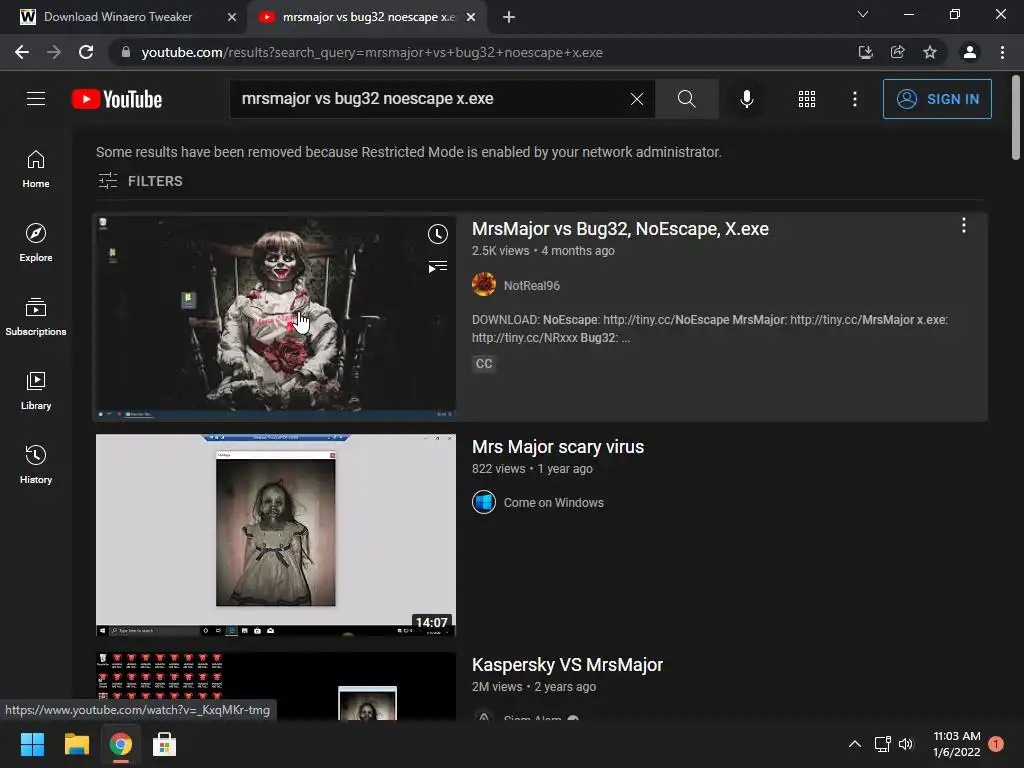Click Chrome icon in taskbar
The height and width of the screenshot is (768, 1024).
(x=120, y=744)
